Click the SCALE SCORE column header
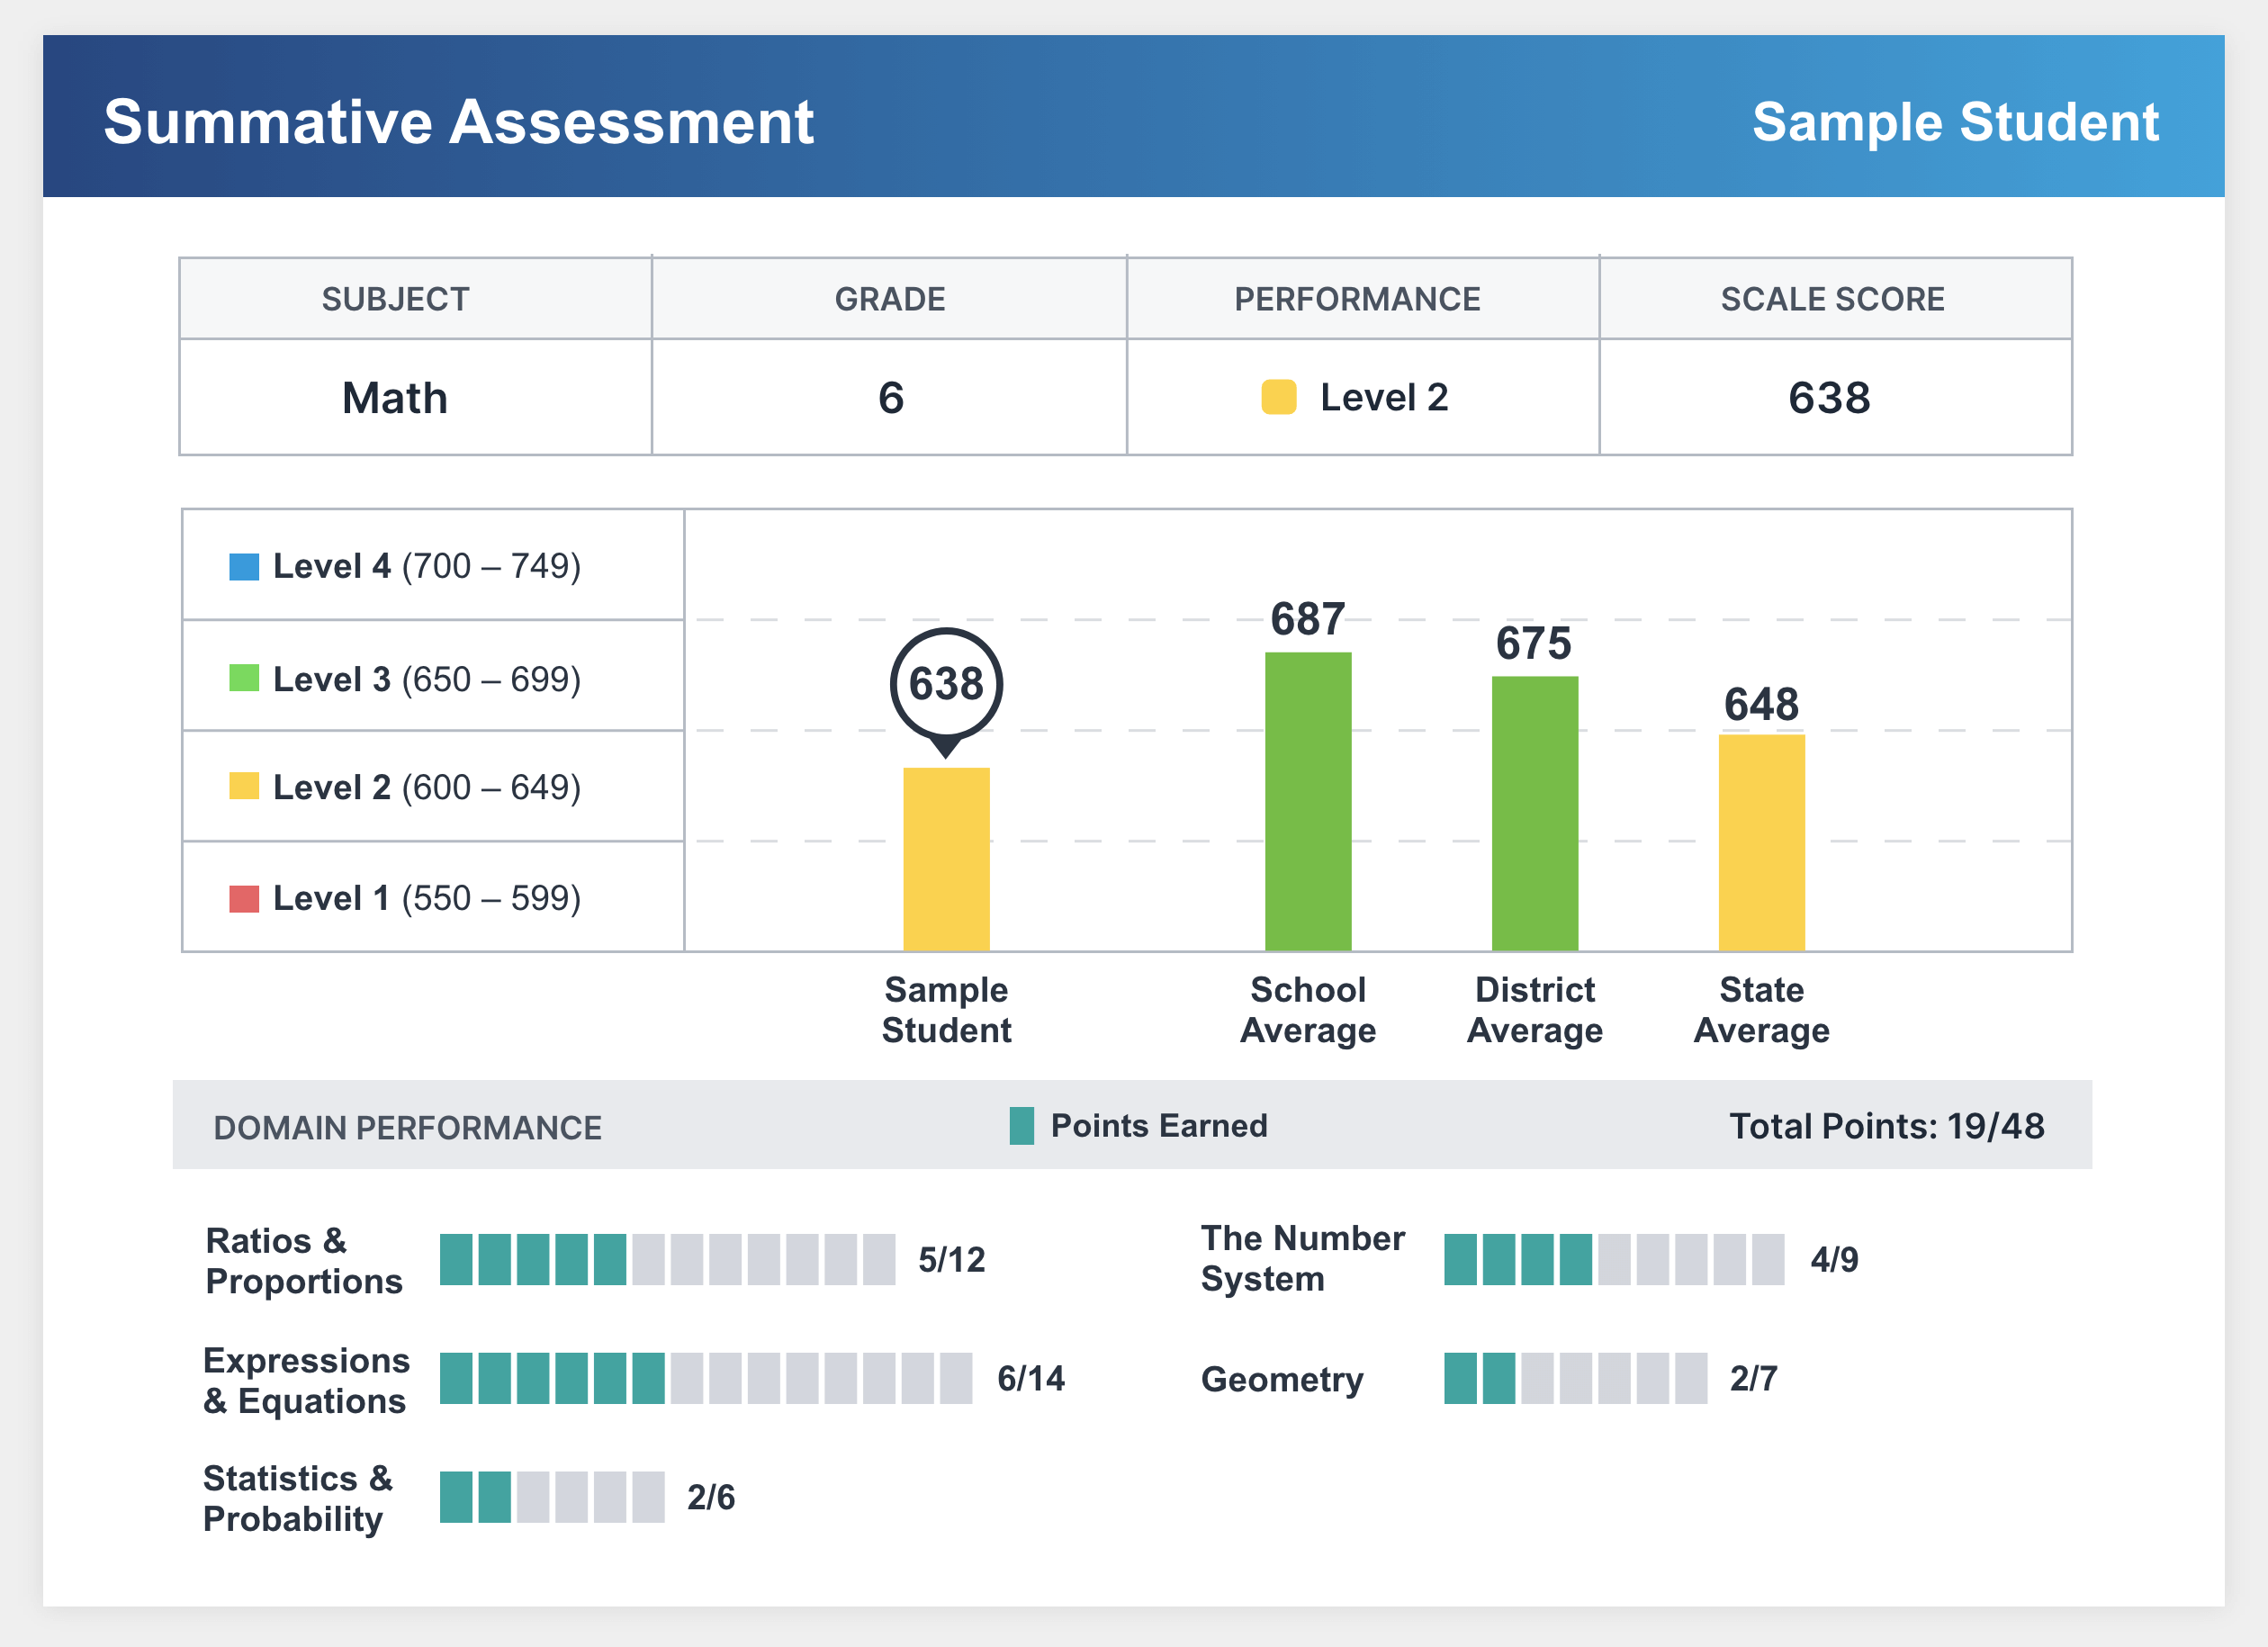The width and height of the screenshot is (2268, 1647). tap(1832, 299)
